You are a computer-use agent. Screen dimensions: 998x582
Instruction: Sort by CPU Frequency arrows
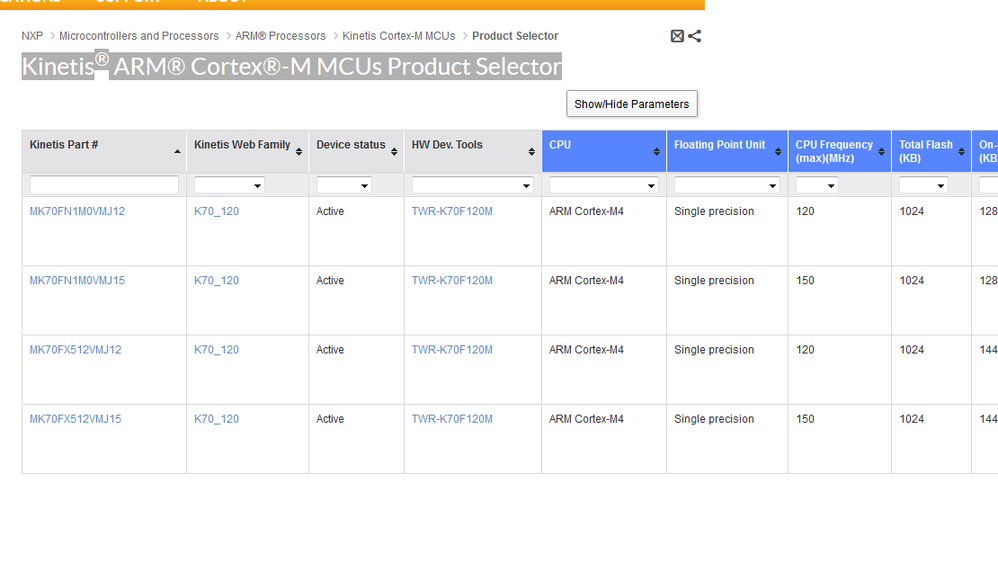(882, 152)
